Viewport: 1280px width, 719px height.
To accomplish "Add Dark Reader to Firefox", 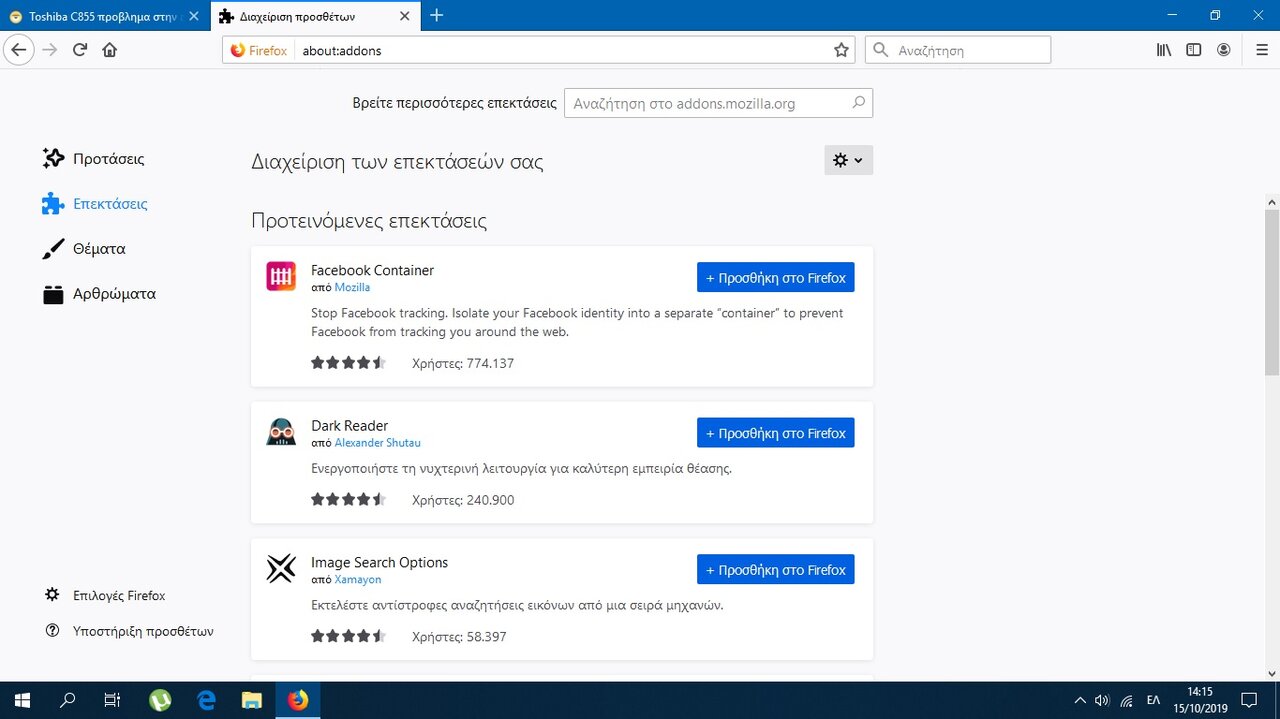I will click(776, 433).
